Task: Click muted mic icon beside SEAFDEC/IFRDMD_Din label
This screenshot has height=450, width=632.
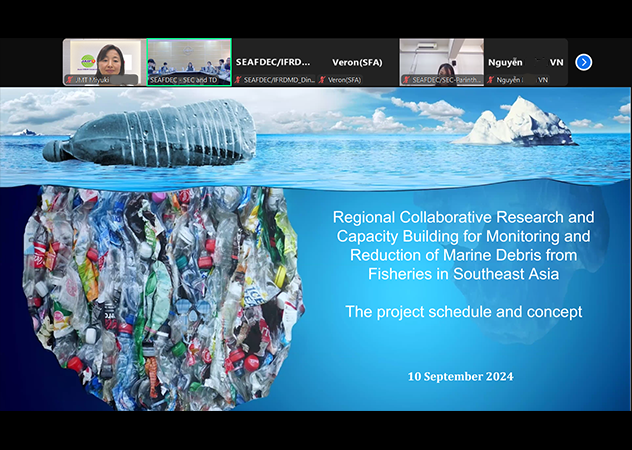Action: point(238,80)
